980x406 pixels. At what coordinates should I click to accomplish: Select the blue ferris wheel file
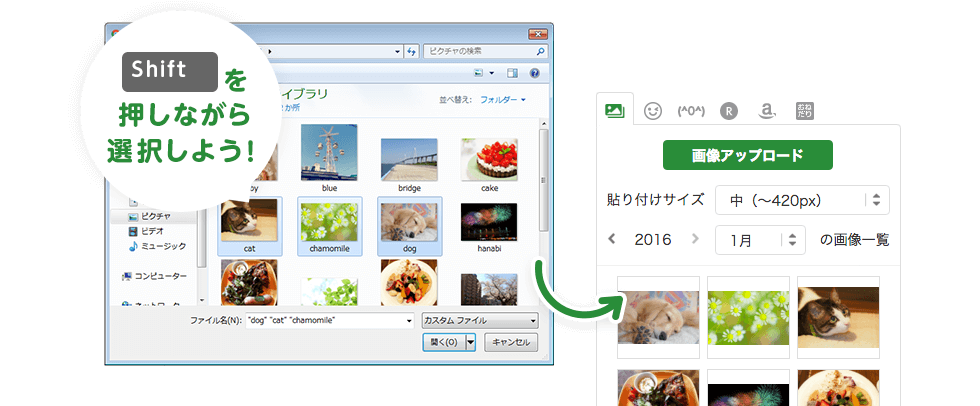[329, 158]
